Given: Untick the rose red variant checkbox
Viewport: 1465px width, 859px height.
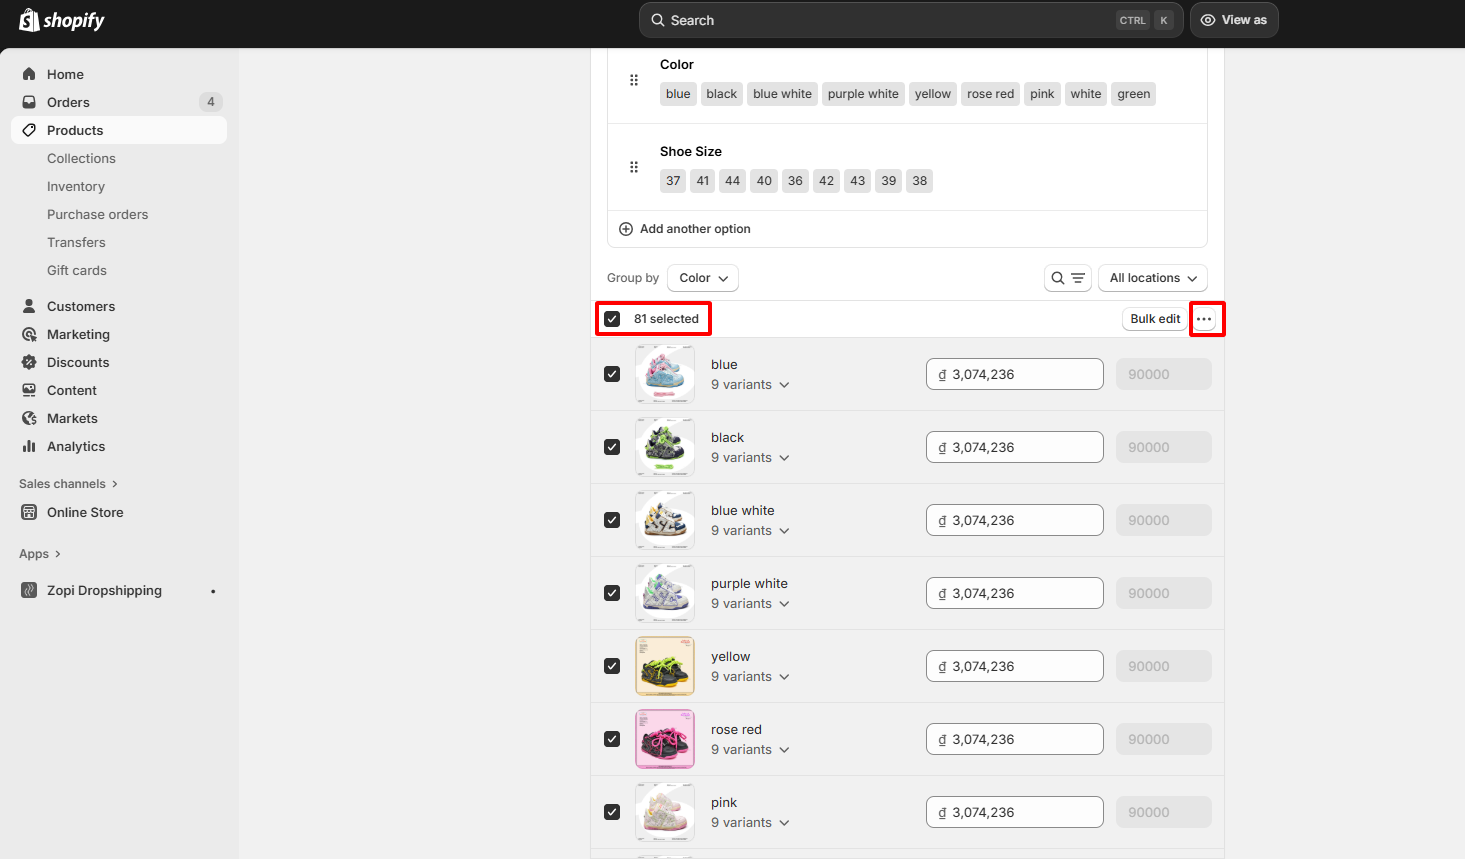Looking at the screenshot, I should point(612,739).
